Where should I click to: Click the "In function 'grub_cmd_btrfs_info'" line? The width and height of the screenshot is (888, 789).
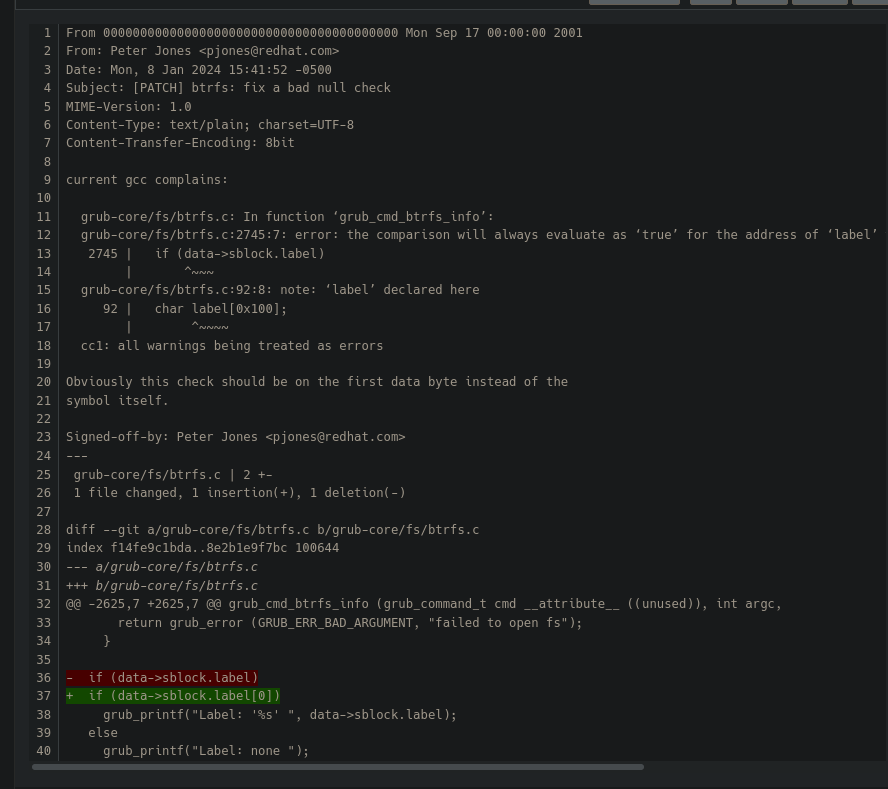[287, 217]
